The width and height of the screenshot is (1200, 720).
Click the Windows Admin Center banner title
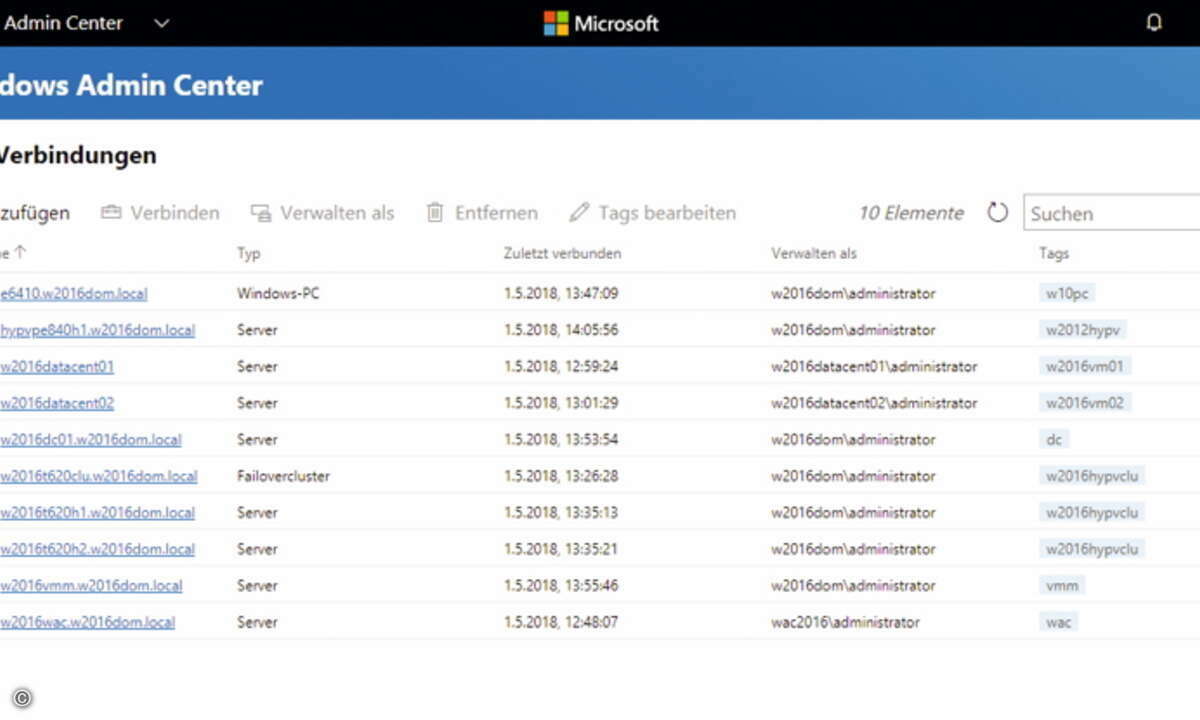(x=131, y=85)
